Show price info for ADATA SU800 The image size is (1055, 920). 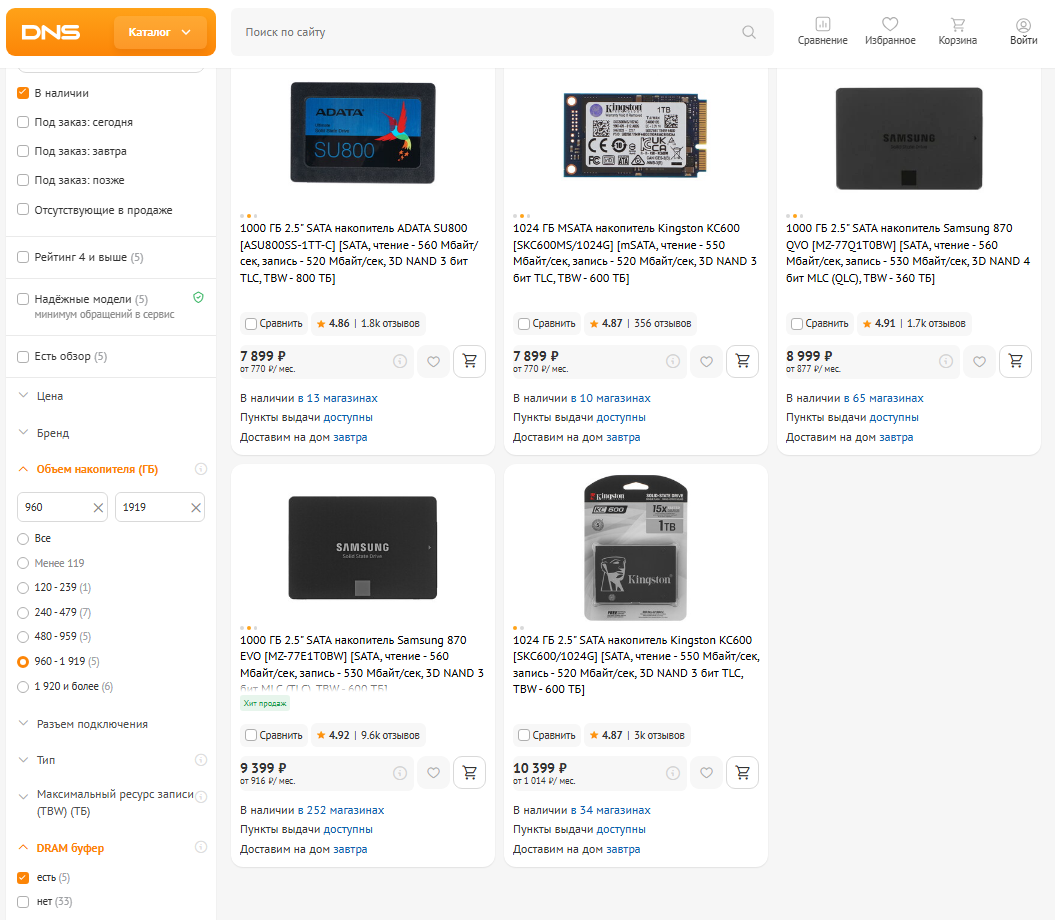(x=400, y=361)
